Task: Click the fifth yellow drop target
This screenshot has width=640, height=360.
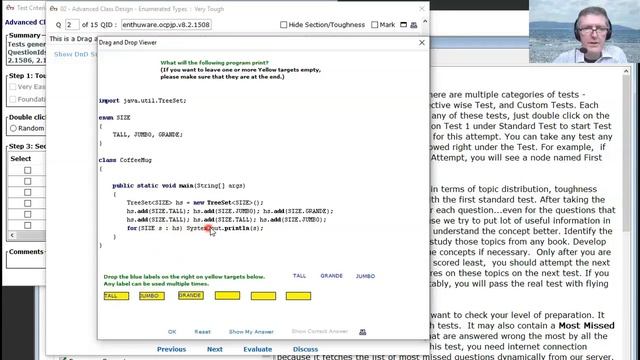Action: pos(263,296)
